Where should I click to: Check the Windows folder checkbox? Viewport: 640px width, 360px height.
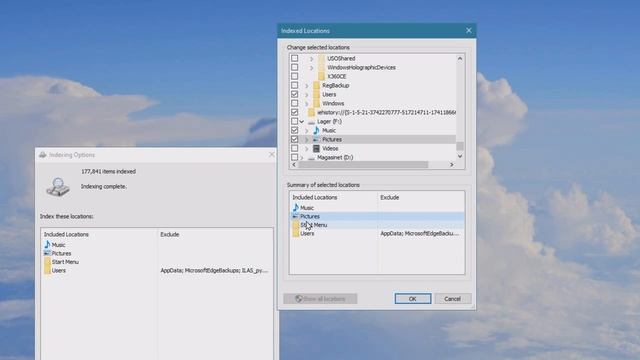(x=294, y=103)
